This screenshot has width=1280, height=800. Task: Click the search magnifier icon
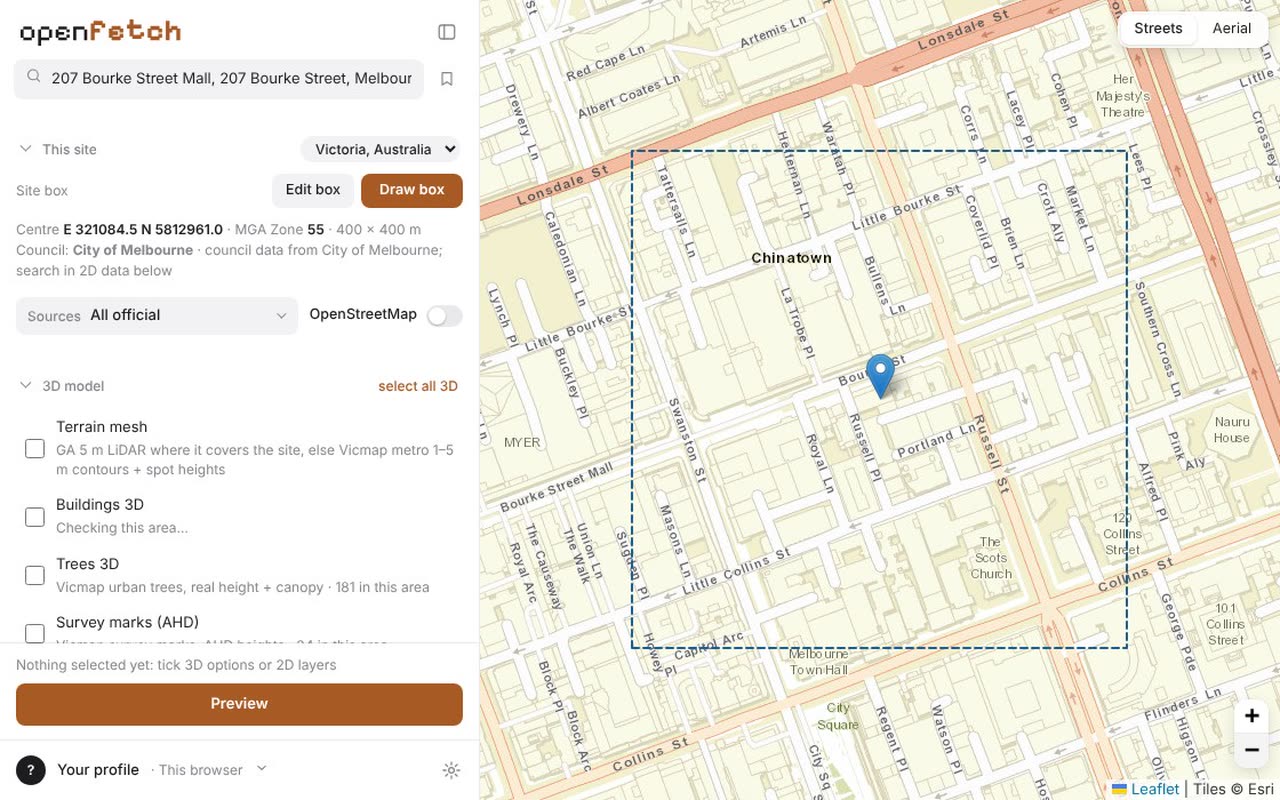34,77
